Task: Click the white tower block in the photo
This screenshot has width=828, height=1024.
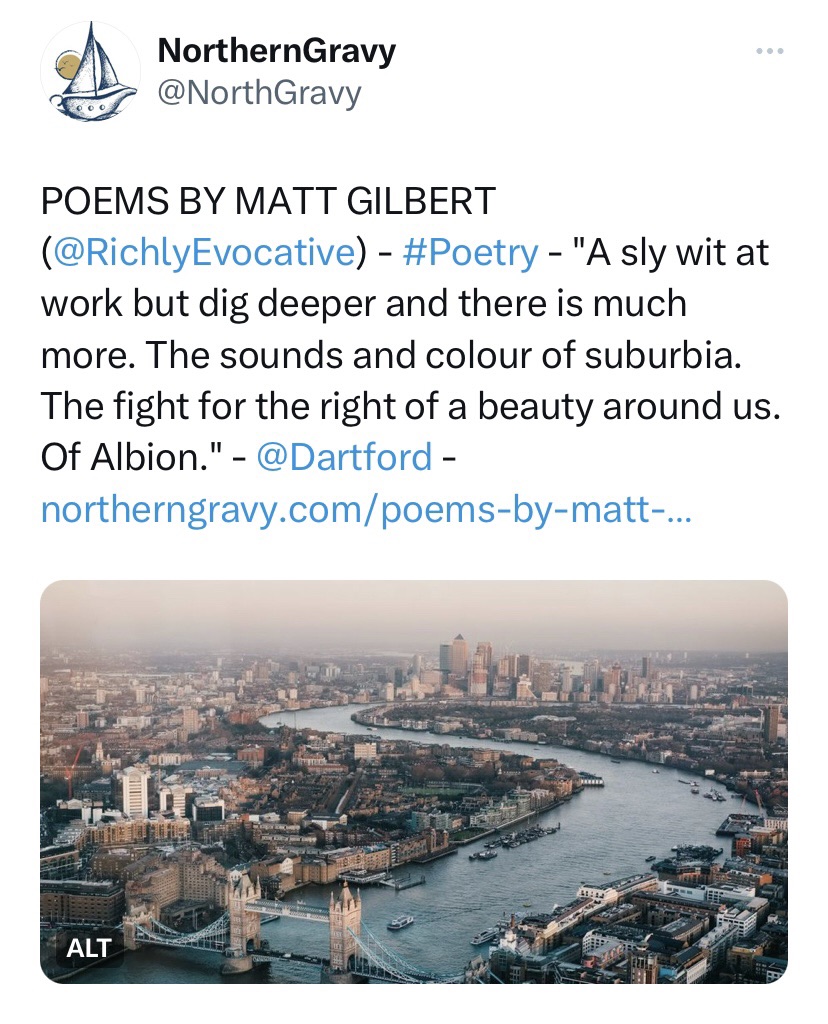Action: coord(136,792)
